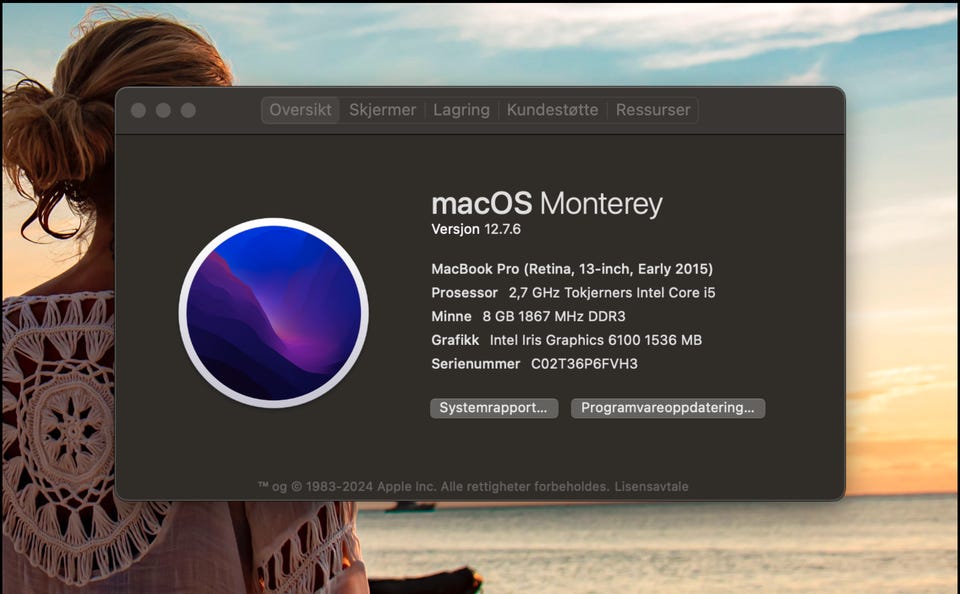Screen dimensions: 960x594
Task: Open the Skjermer tab
Action: [x=382, y=110]
